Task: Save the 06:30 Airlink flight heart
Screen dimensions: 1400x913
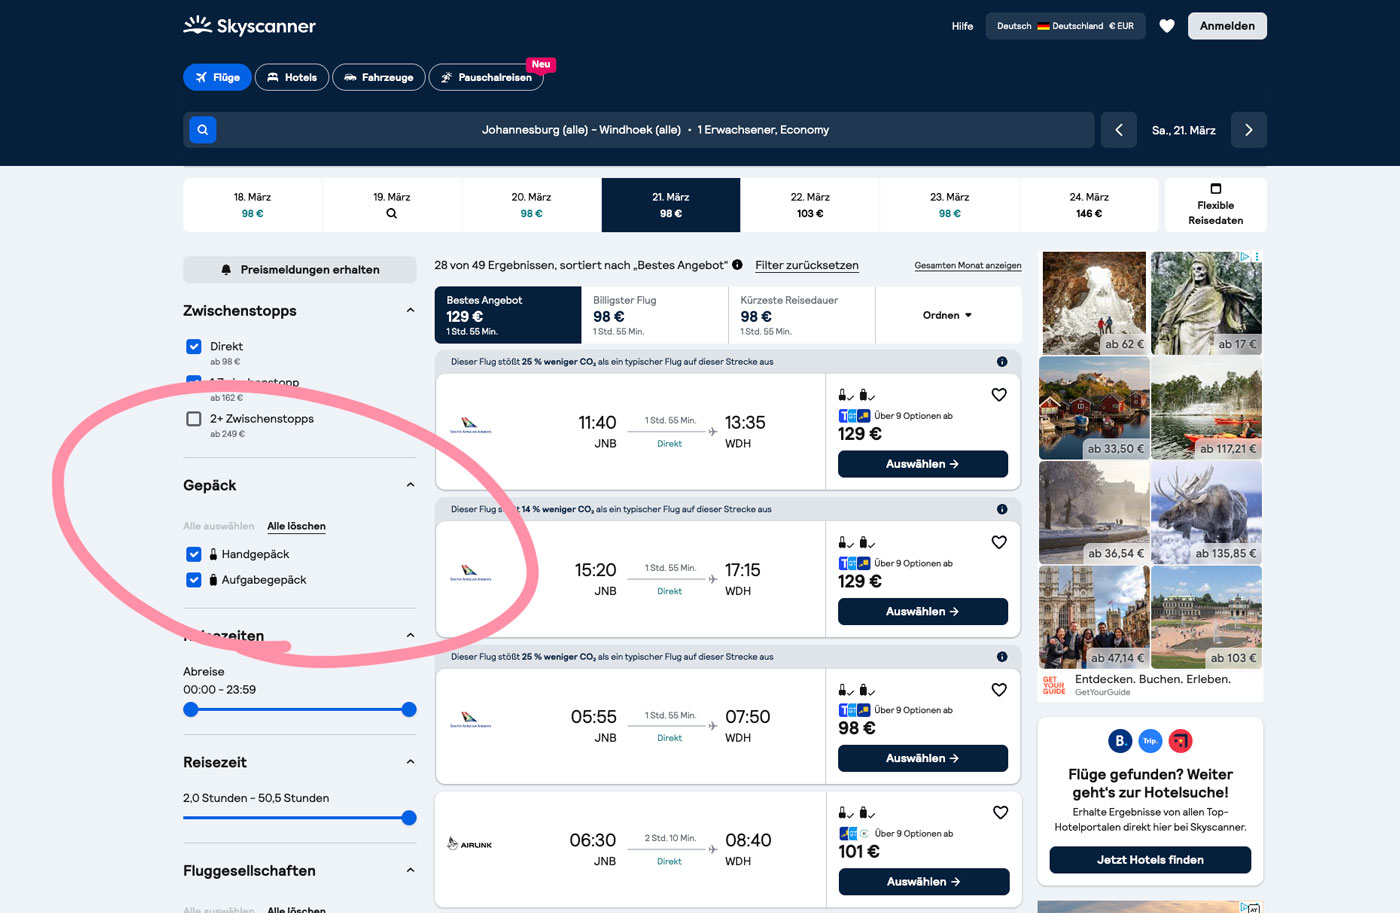Action: (x=999, y=813)
